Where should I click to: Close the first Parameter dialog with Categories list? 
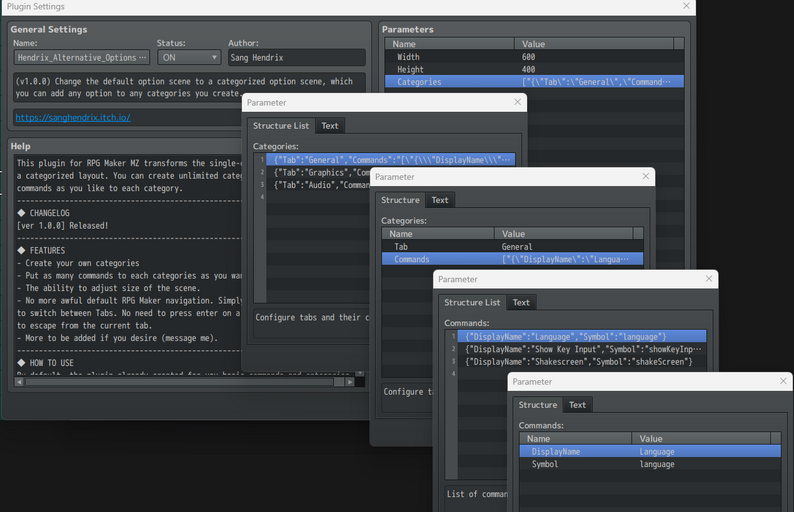pos(517,102)
